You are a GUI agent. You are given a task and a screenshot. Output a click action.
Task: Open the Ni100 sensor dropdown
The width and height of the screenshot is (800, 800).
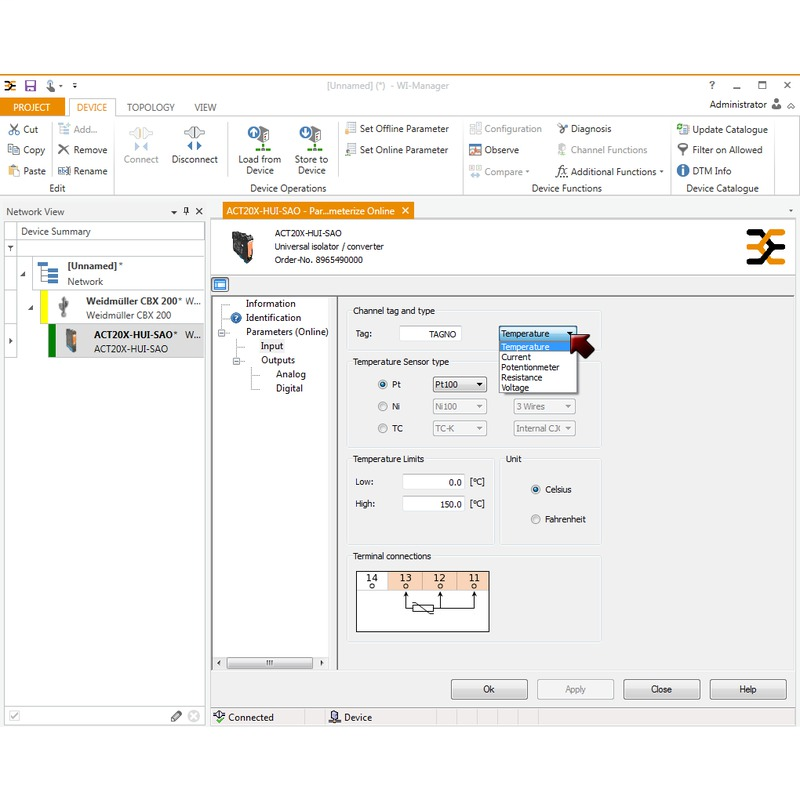click(459, 406)
